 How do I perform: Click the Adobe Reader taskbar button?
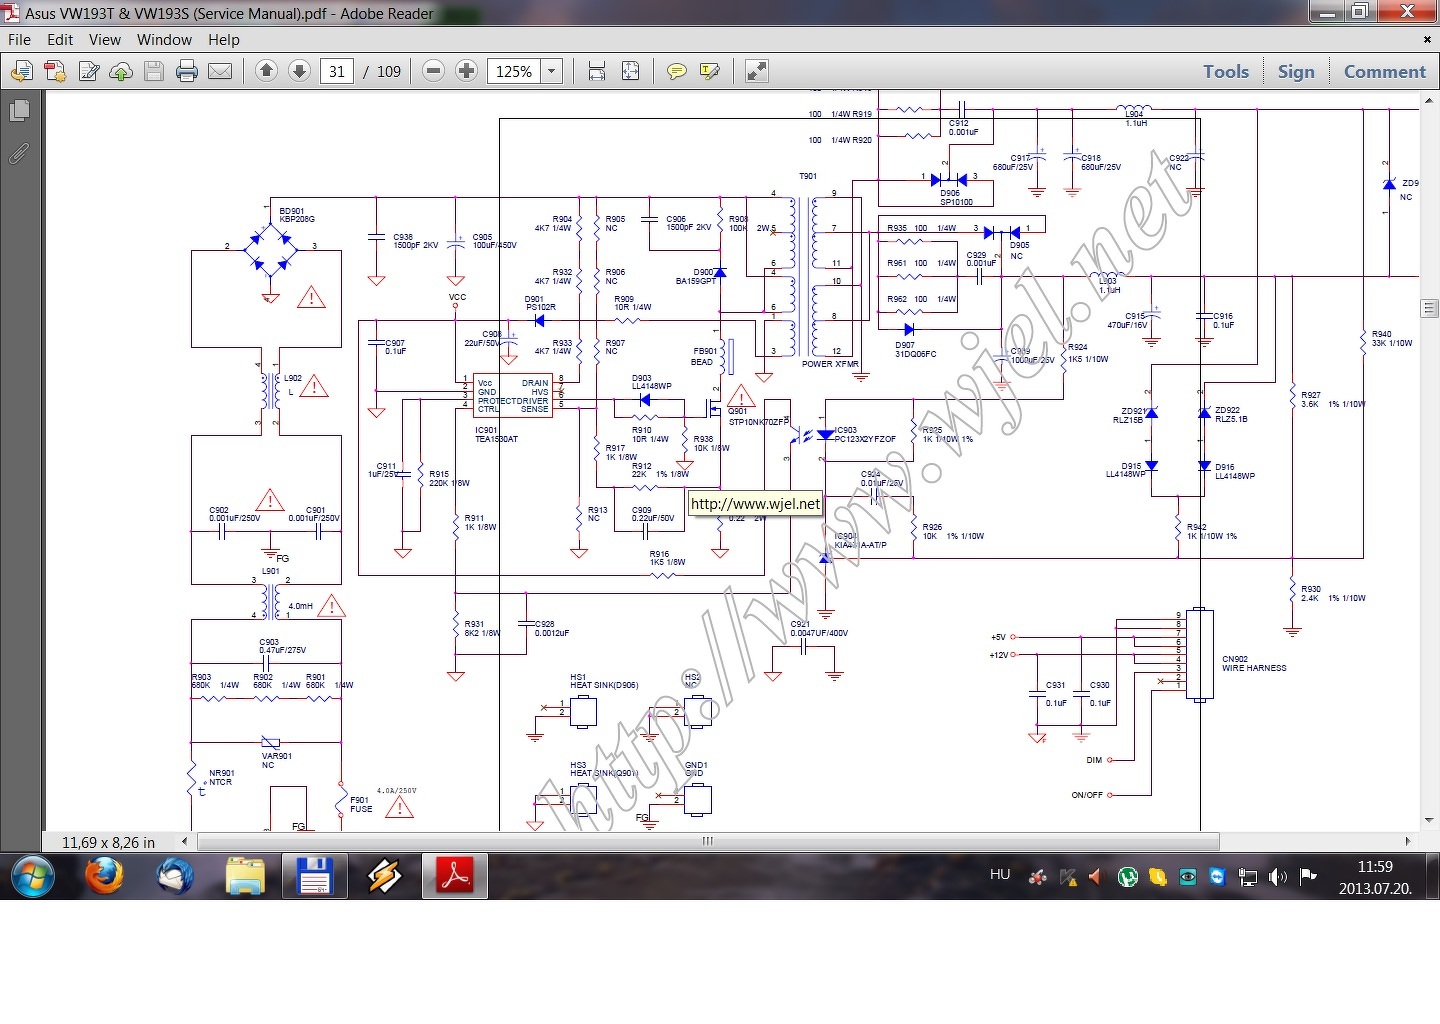[x=455, y=877]
